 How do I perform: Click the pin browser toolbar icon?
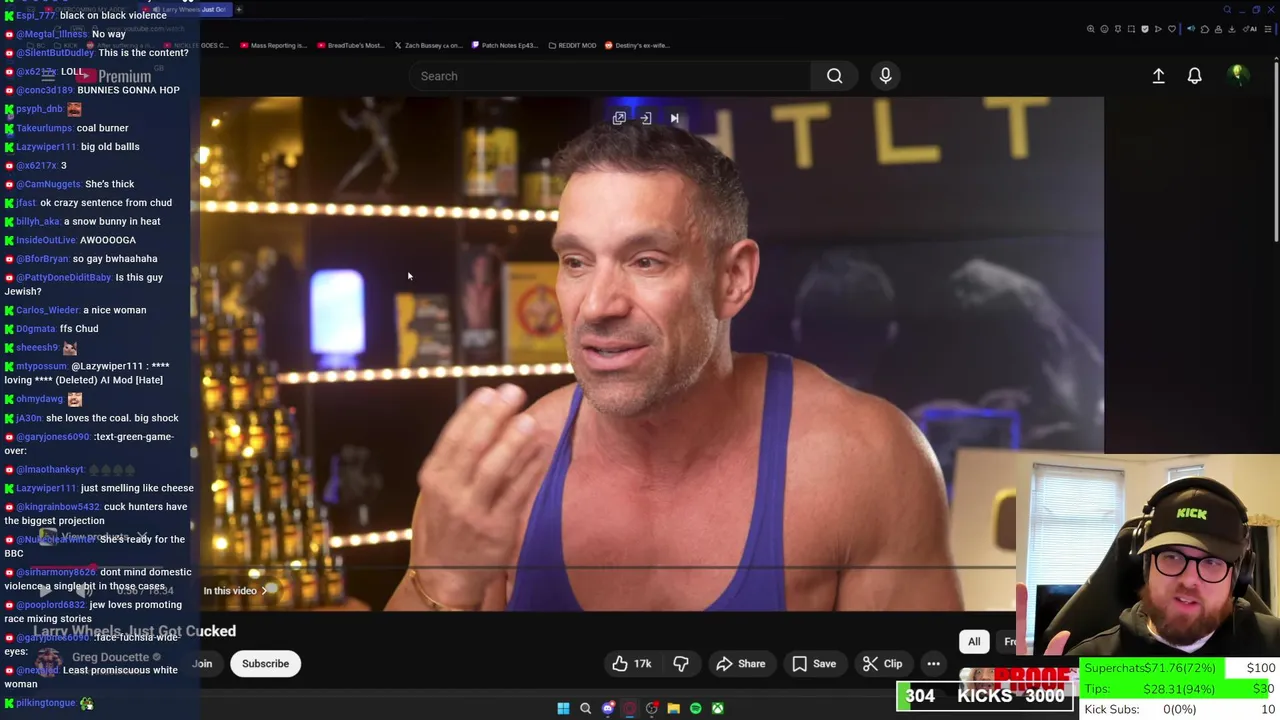tap(1118, 29)
